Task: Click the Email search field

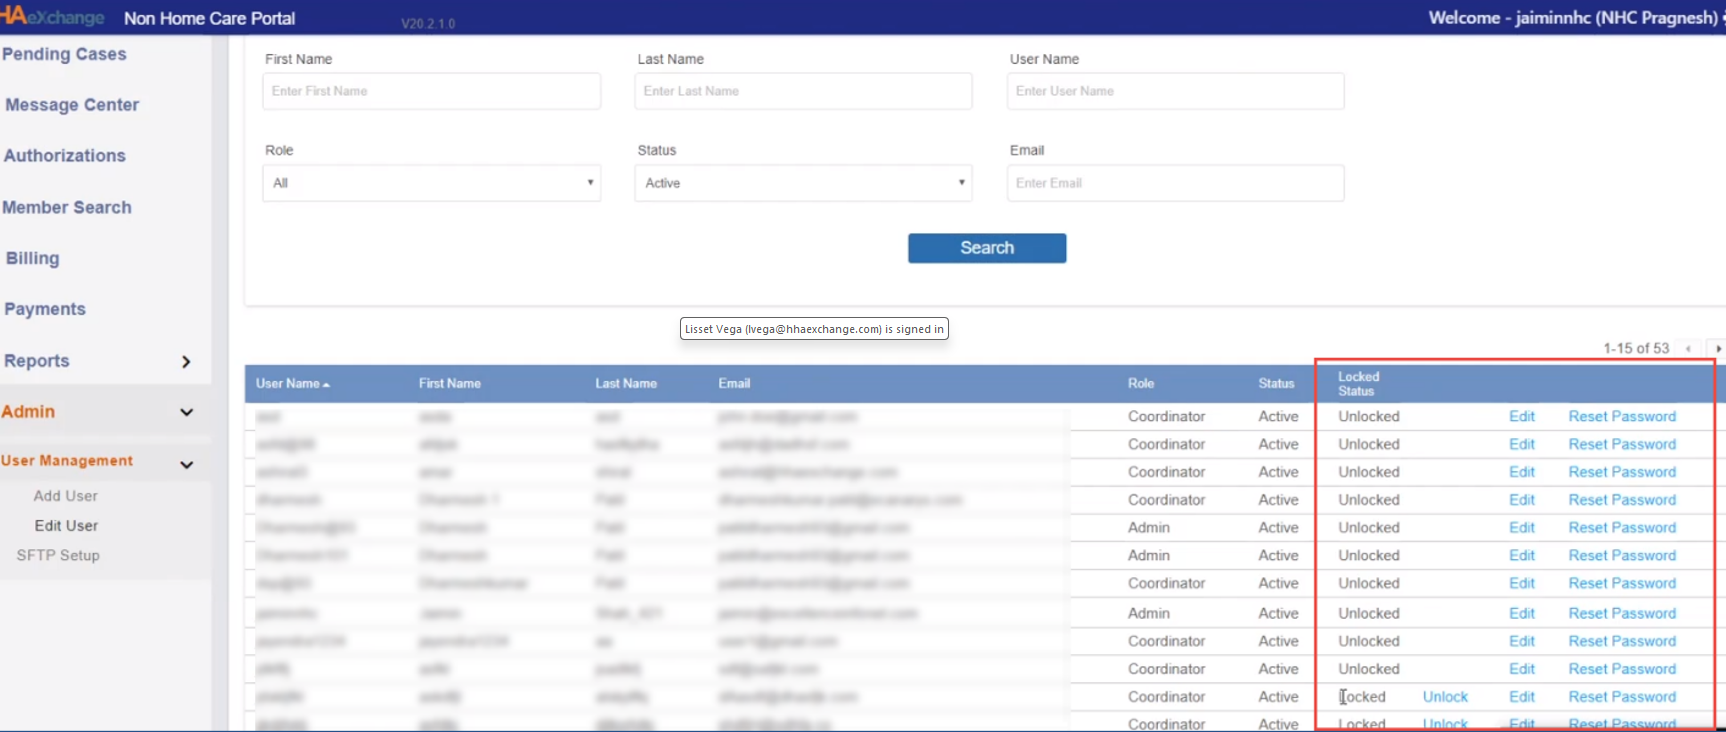Action: pos(1175,183)
